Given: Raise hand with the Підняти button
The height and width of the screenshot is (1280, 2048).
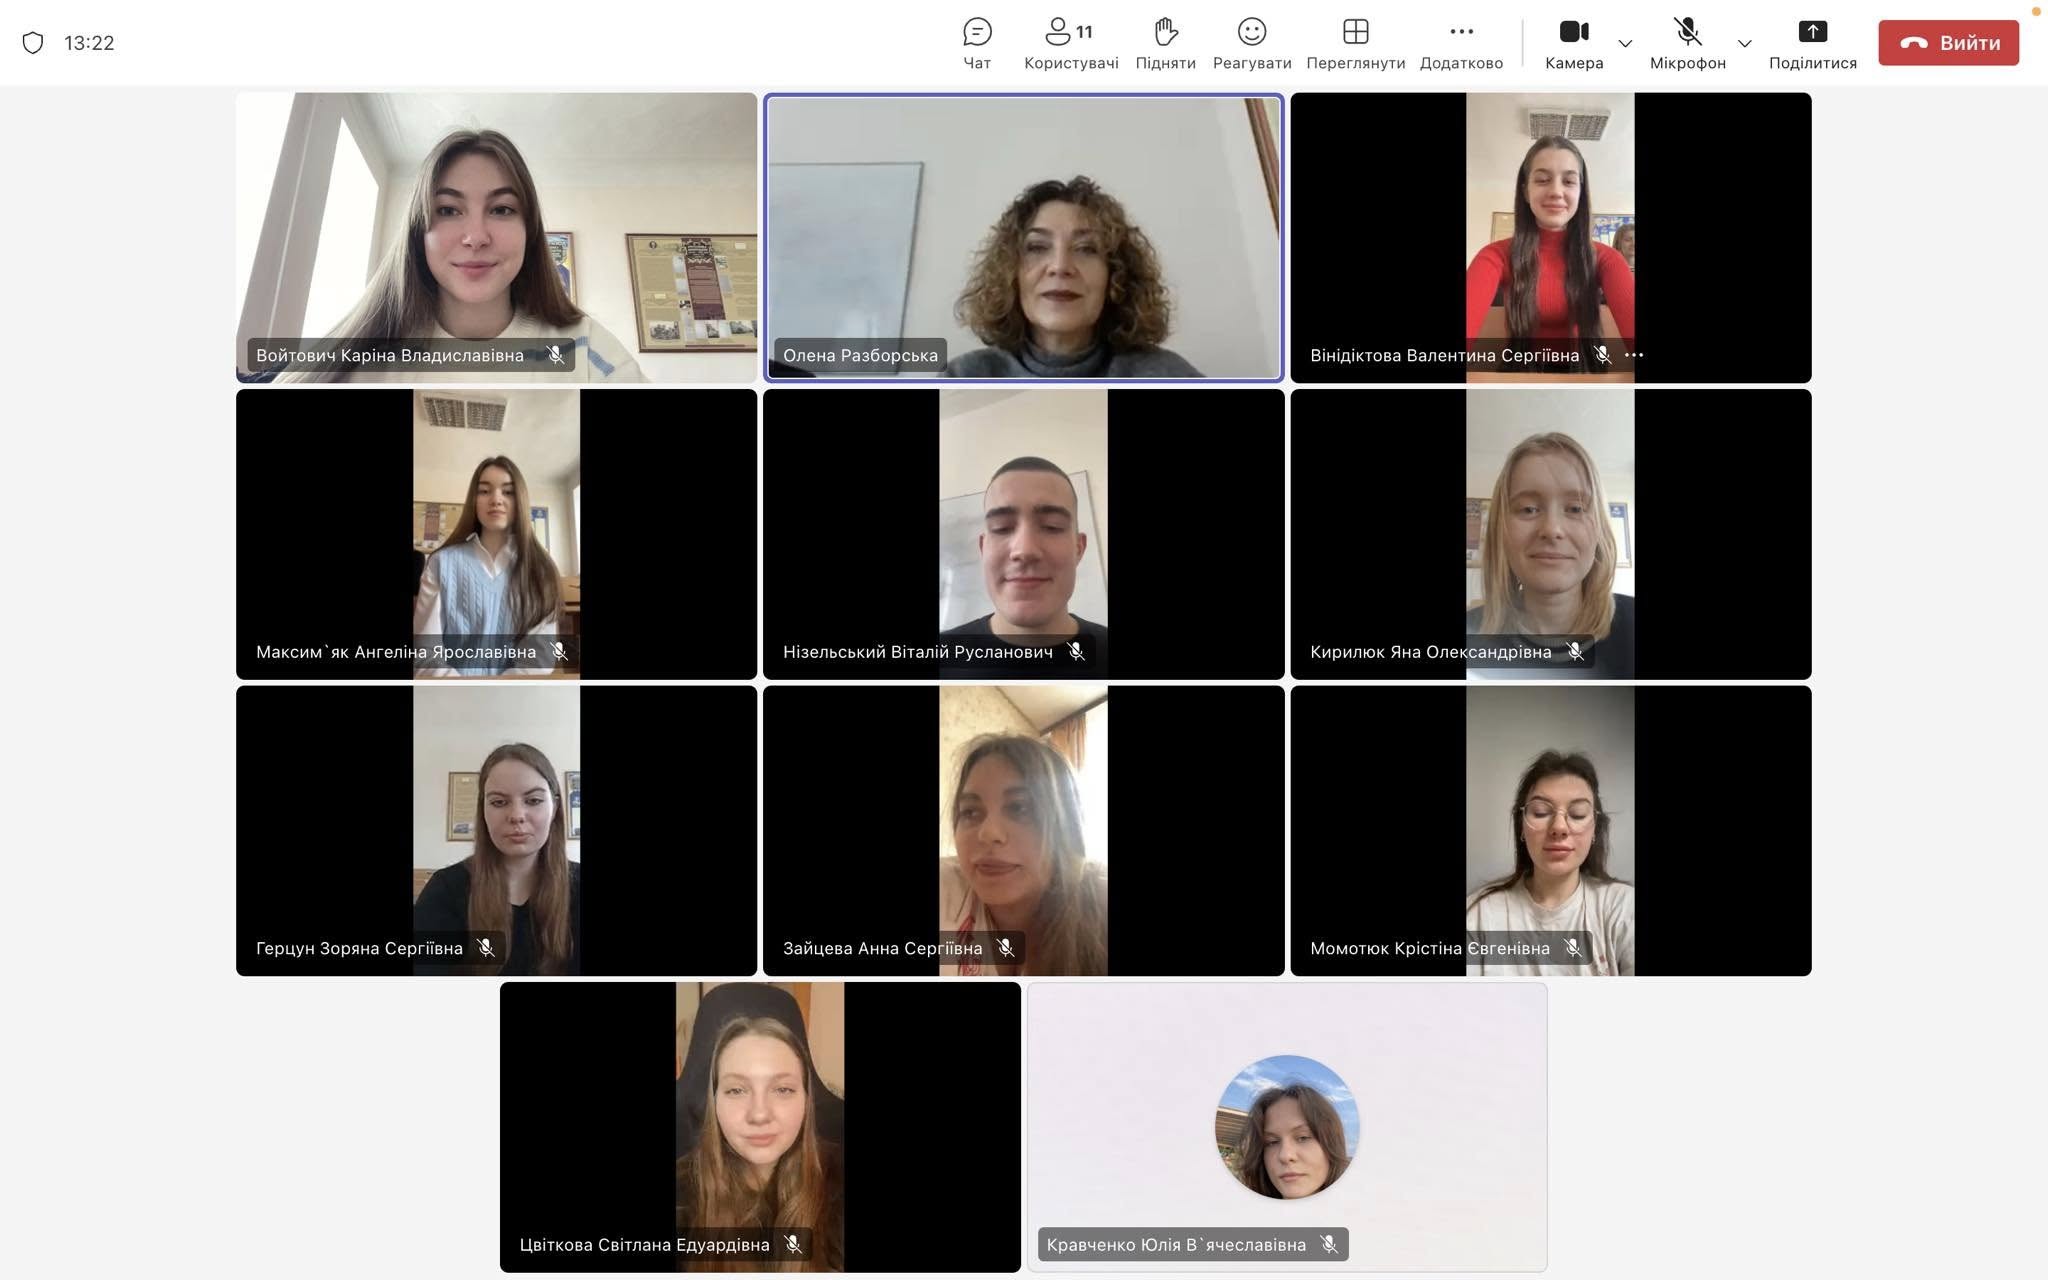Looking at the screenshot, I should pos(1165,43).
